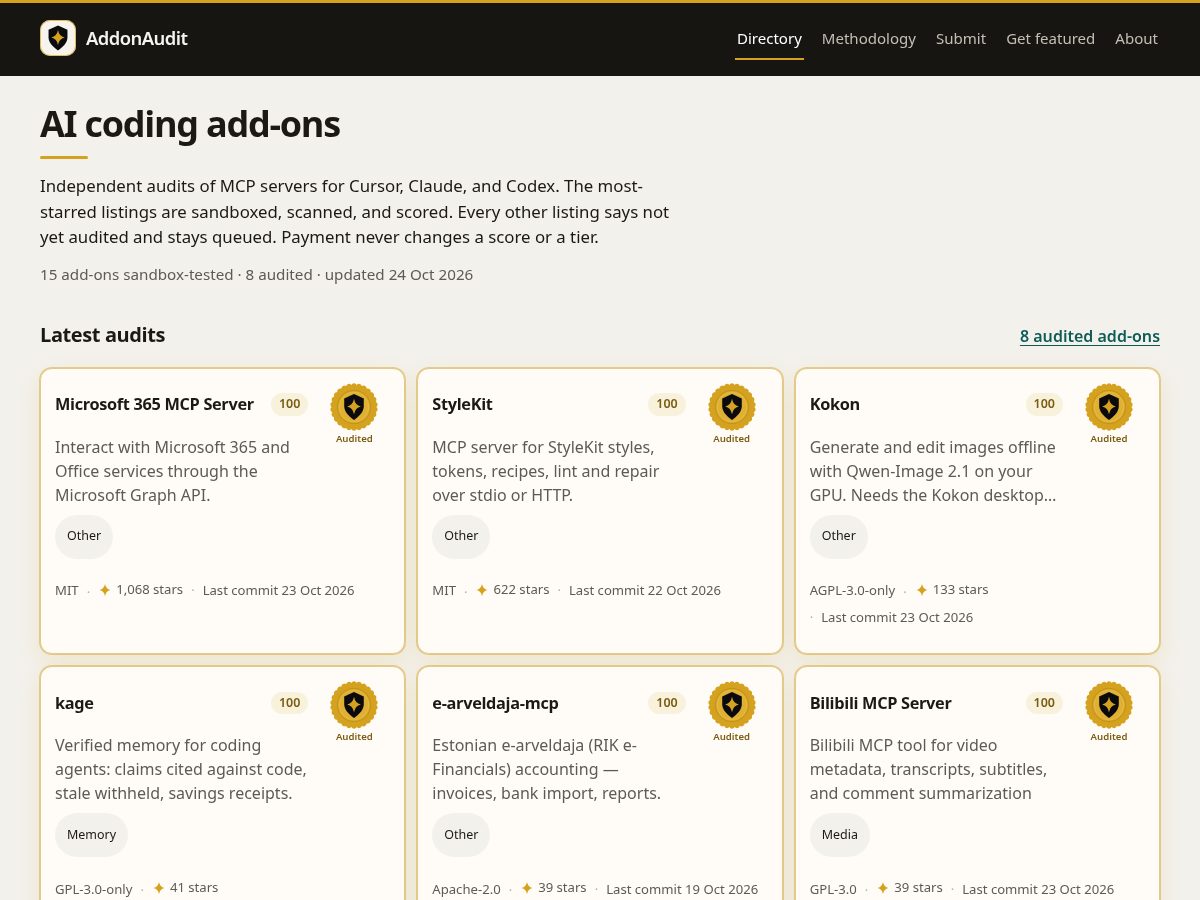1200x900 pixels.
Task: Open the Get featured nav item
Action: 1050,38
